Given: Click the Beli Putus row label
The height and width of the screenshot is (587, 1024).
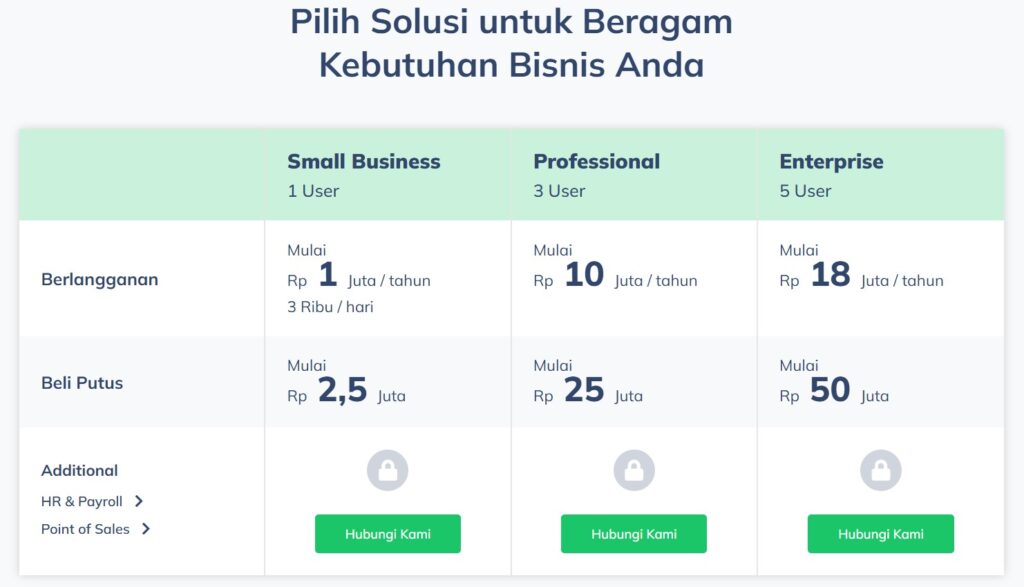Looking at the screenshot, I should [x=82, y=383].
